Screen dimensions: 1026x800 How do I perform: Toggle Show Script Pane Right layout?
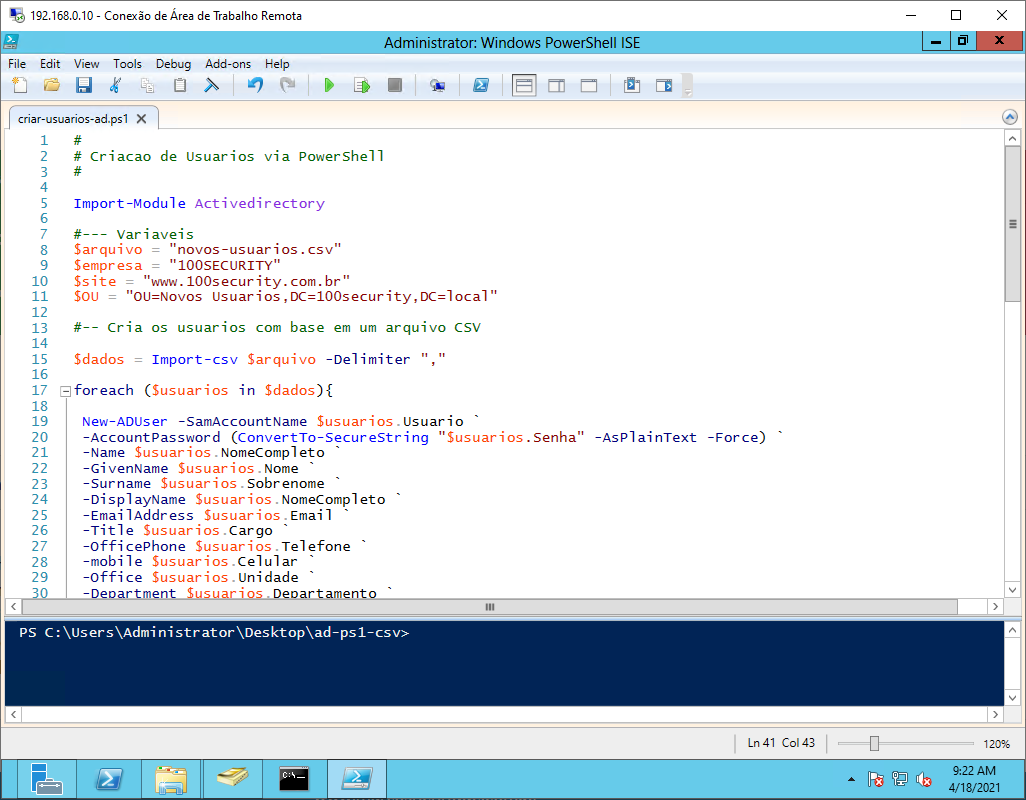(556, 85)
